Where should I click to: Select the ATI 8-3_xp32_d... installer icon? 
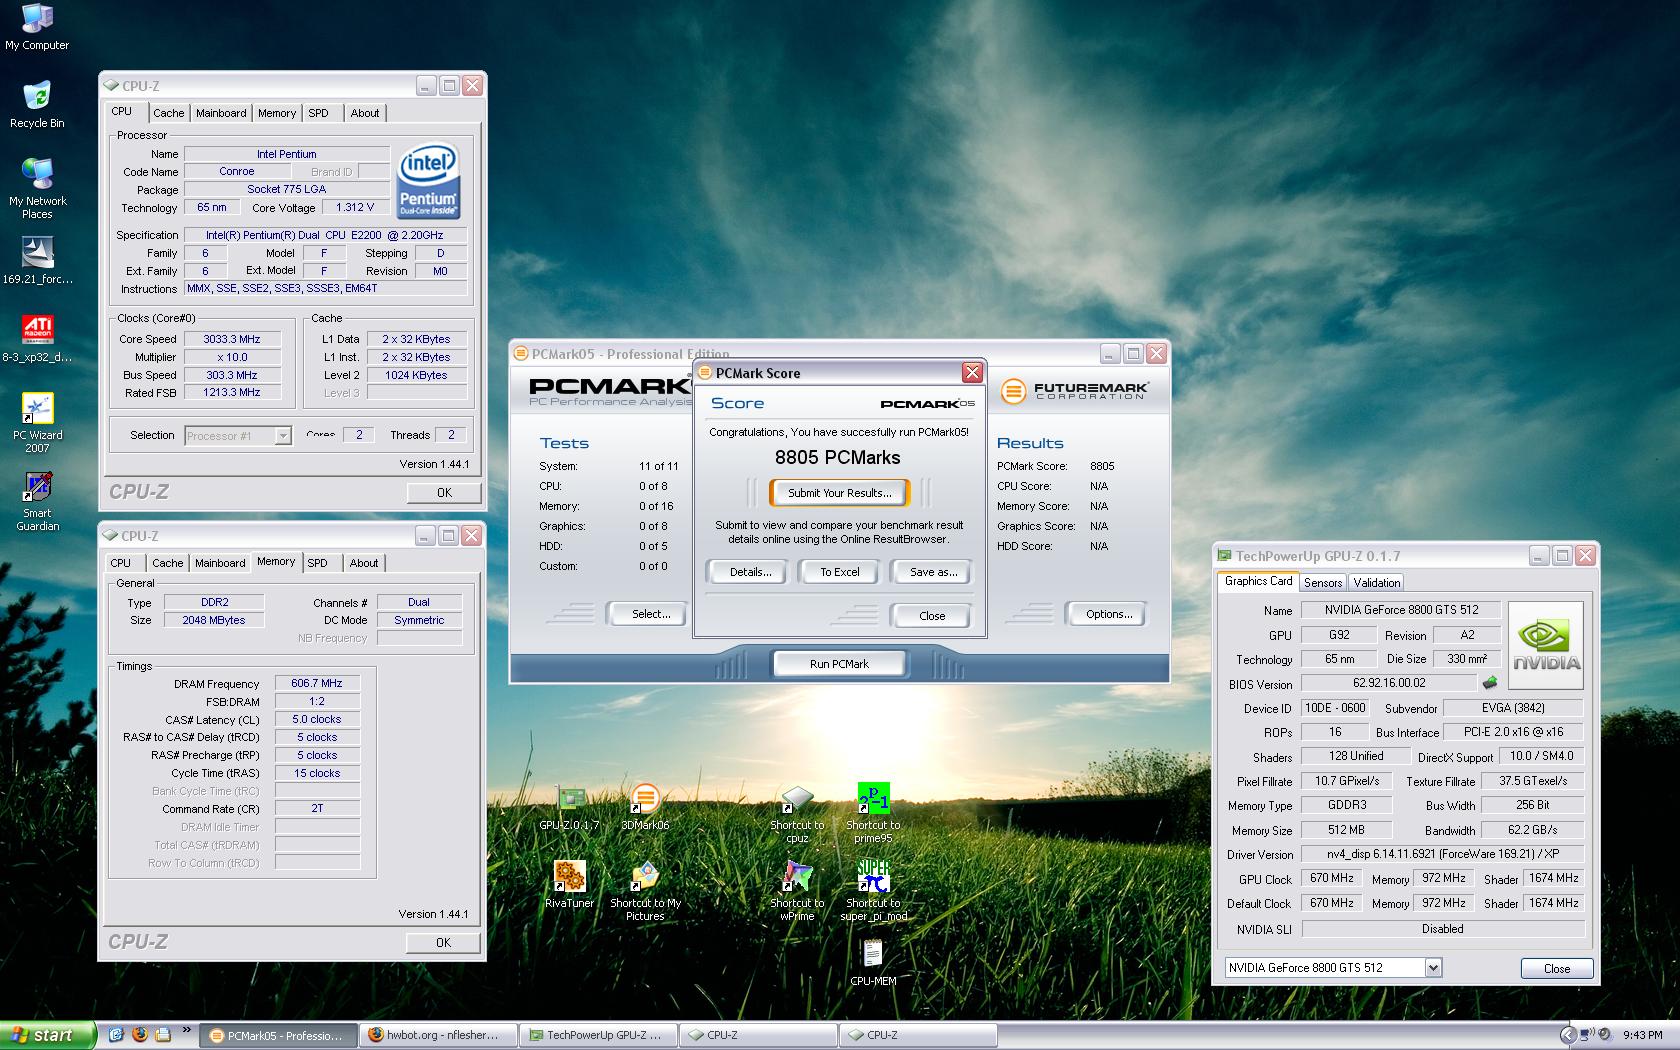37,338
